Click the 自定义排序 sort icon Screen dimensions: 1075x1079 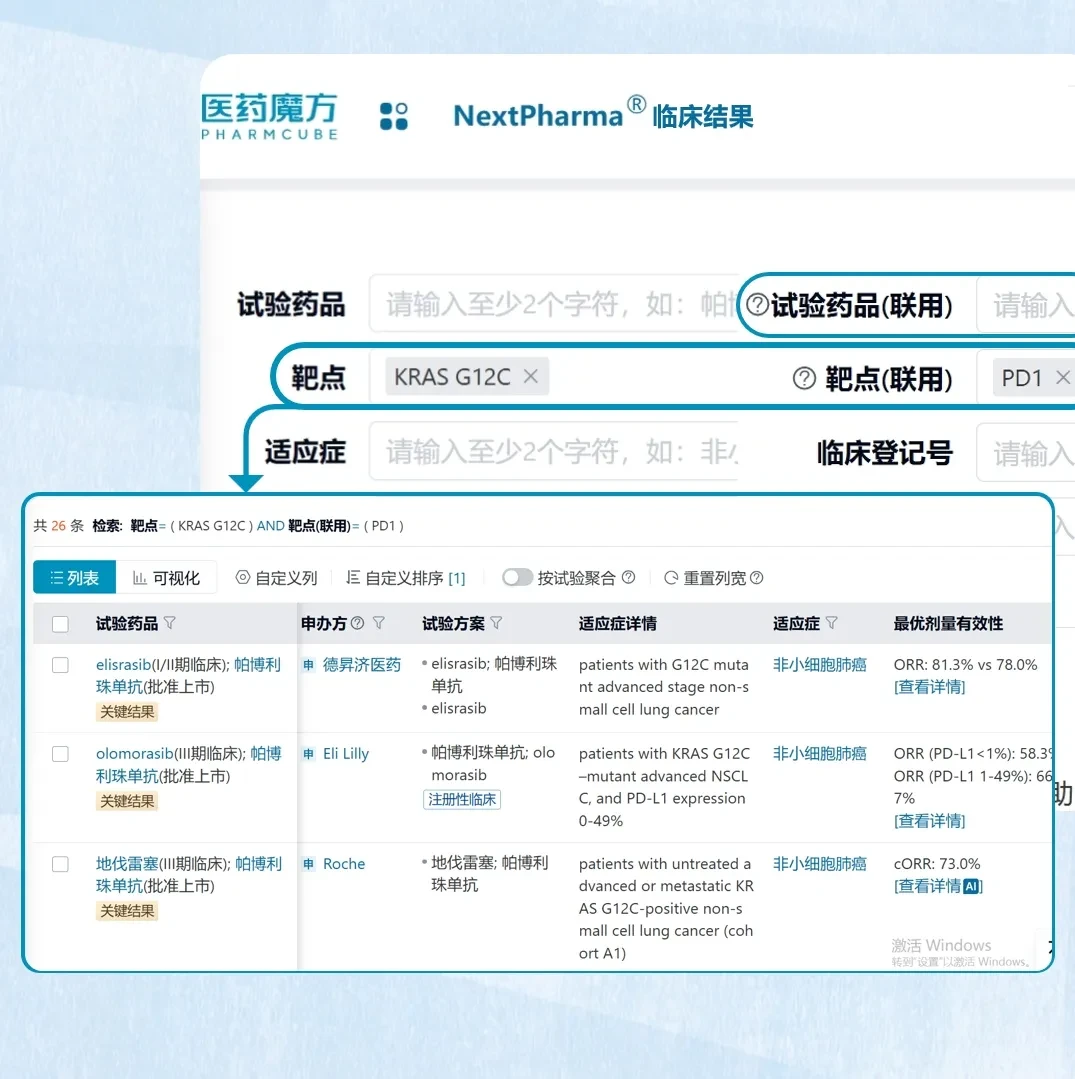point(353,577)
